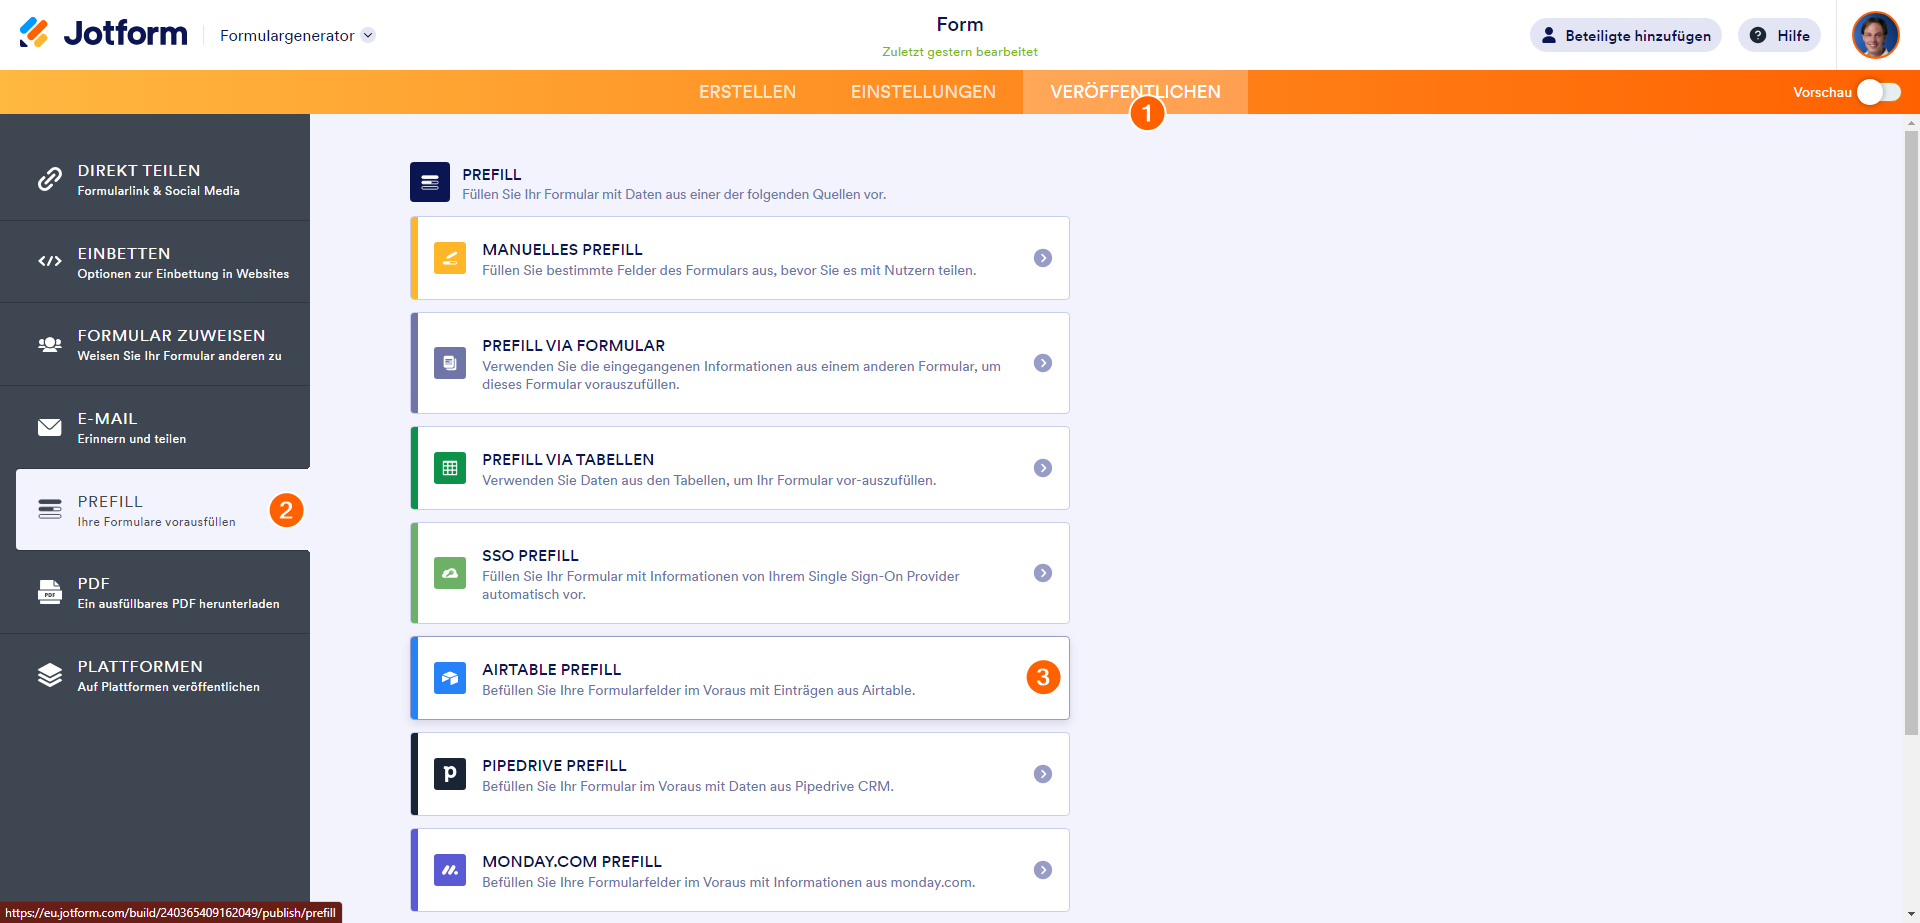Expand Monday.com Prefill arrow

[1043, 870]
